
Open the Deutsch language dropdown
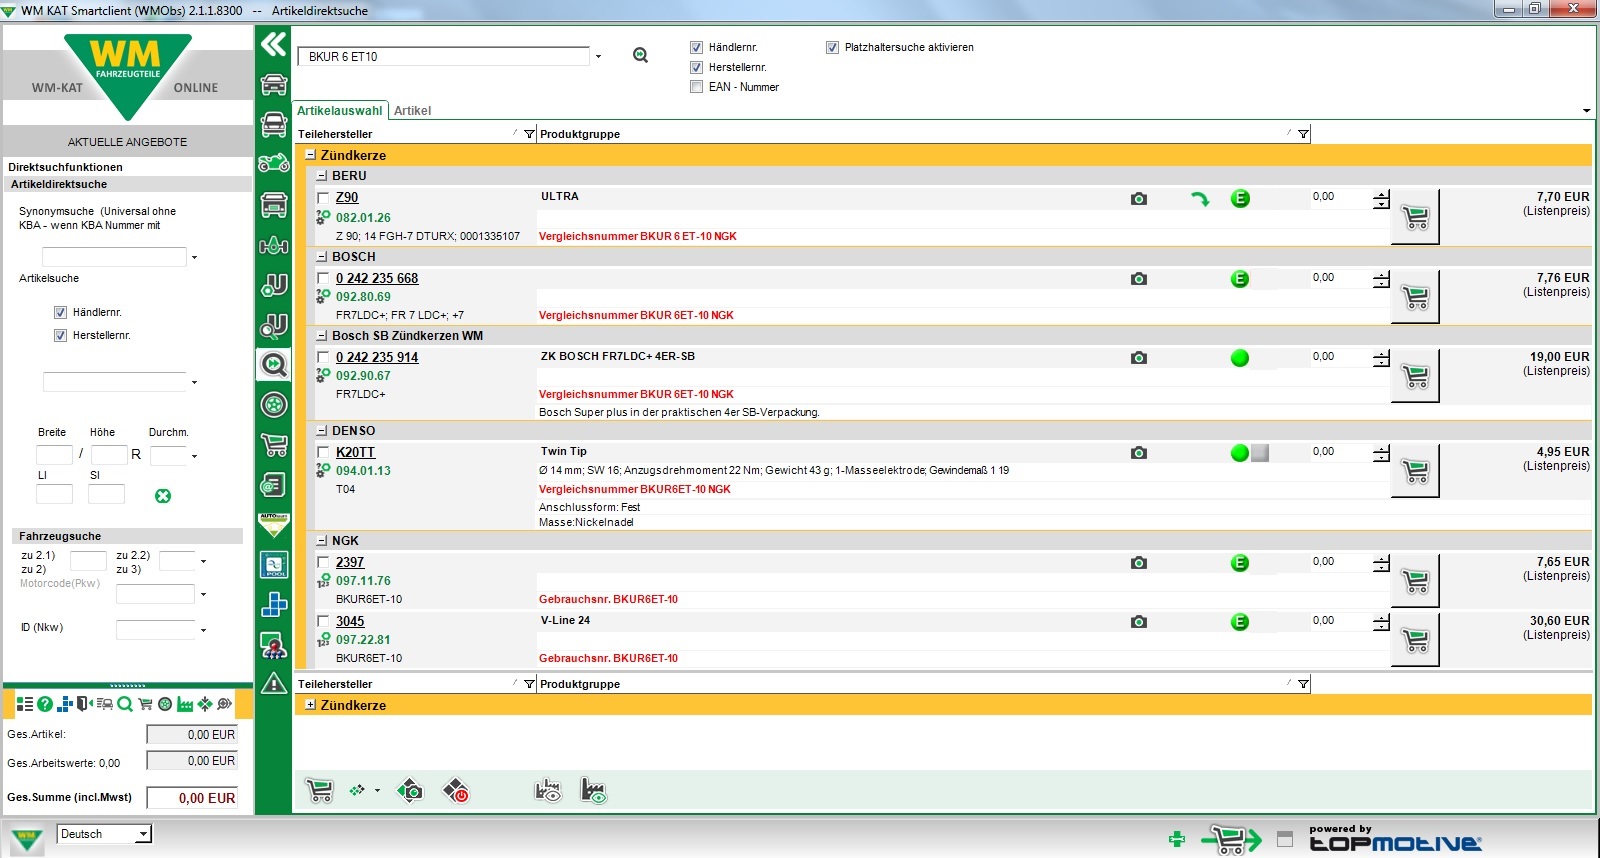(144, 834)
